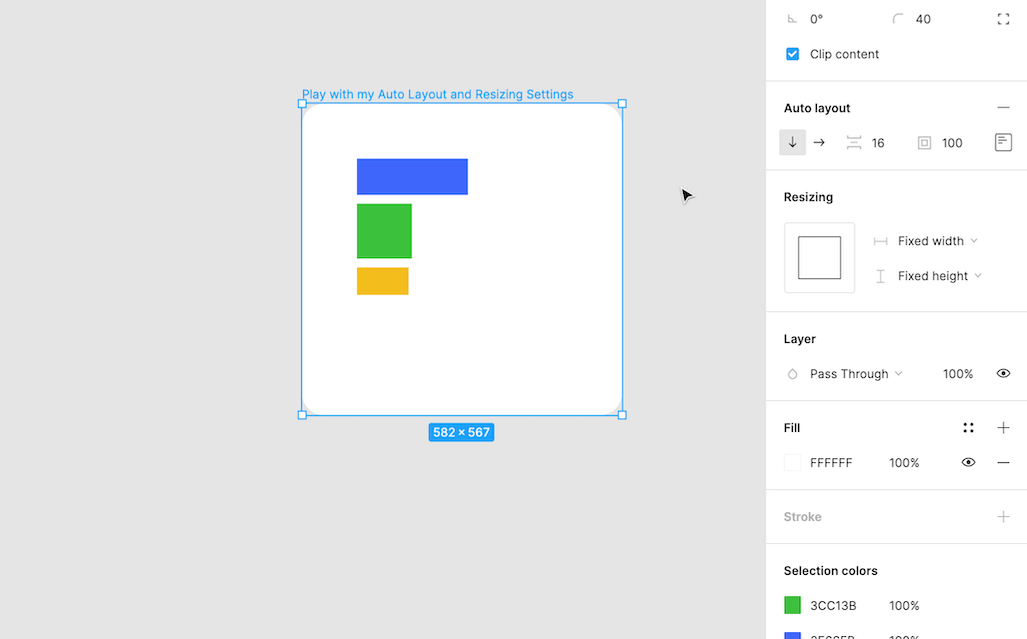The image size is (1027, 639).
Task: Select the green square on the canvas
Action: [x=384, y=231]
